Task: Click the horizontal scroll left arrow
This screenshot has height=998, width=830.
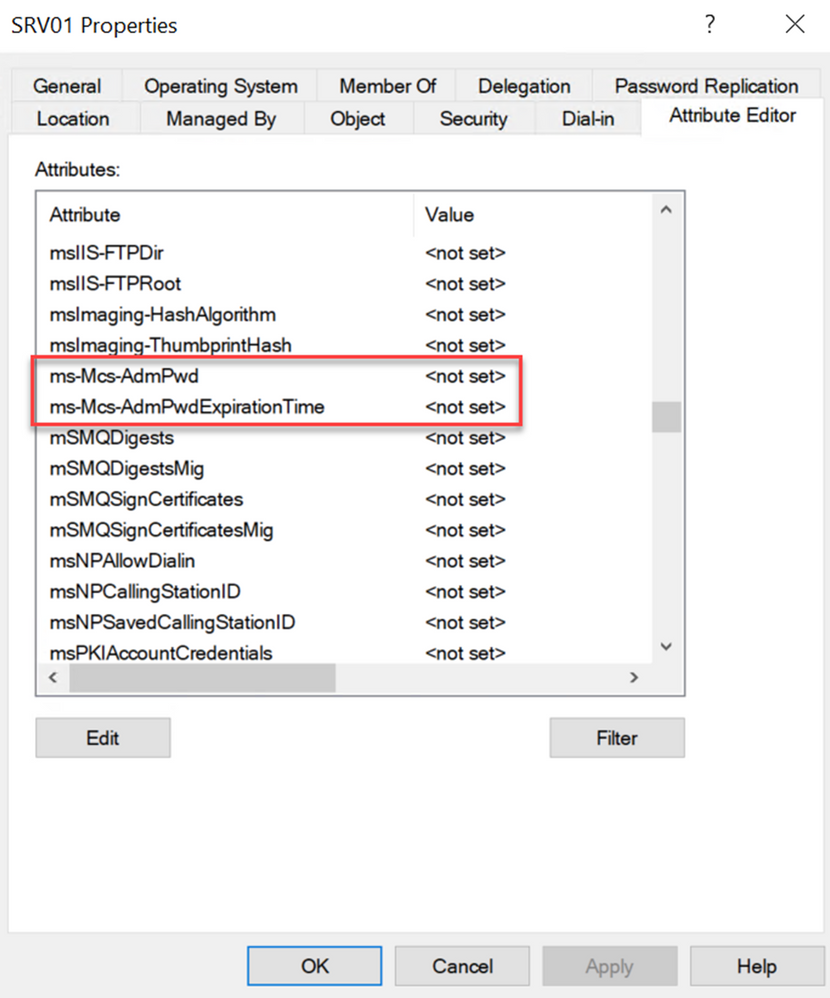Action: (x=53, y=678)
